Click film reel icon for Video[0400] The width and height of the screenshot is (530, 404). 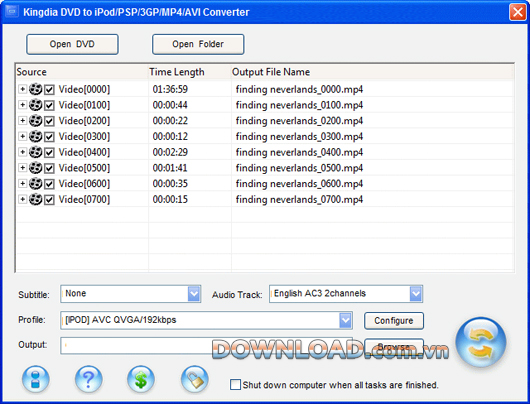coord(35,152)
